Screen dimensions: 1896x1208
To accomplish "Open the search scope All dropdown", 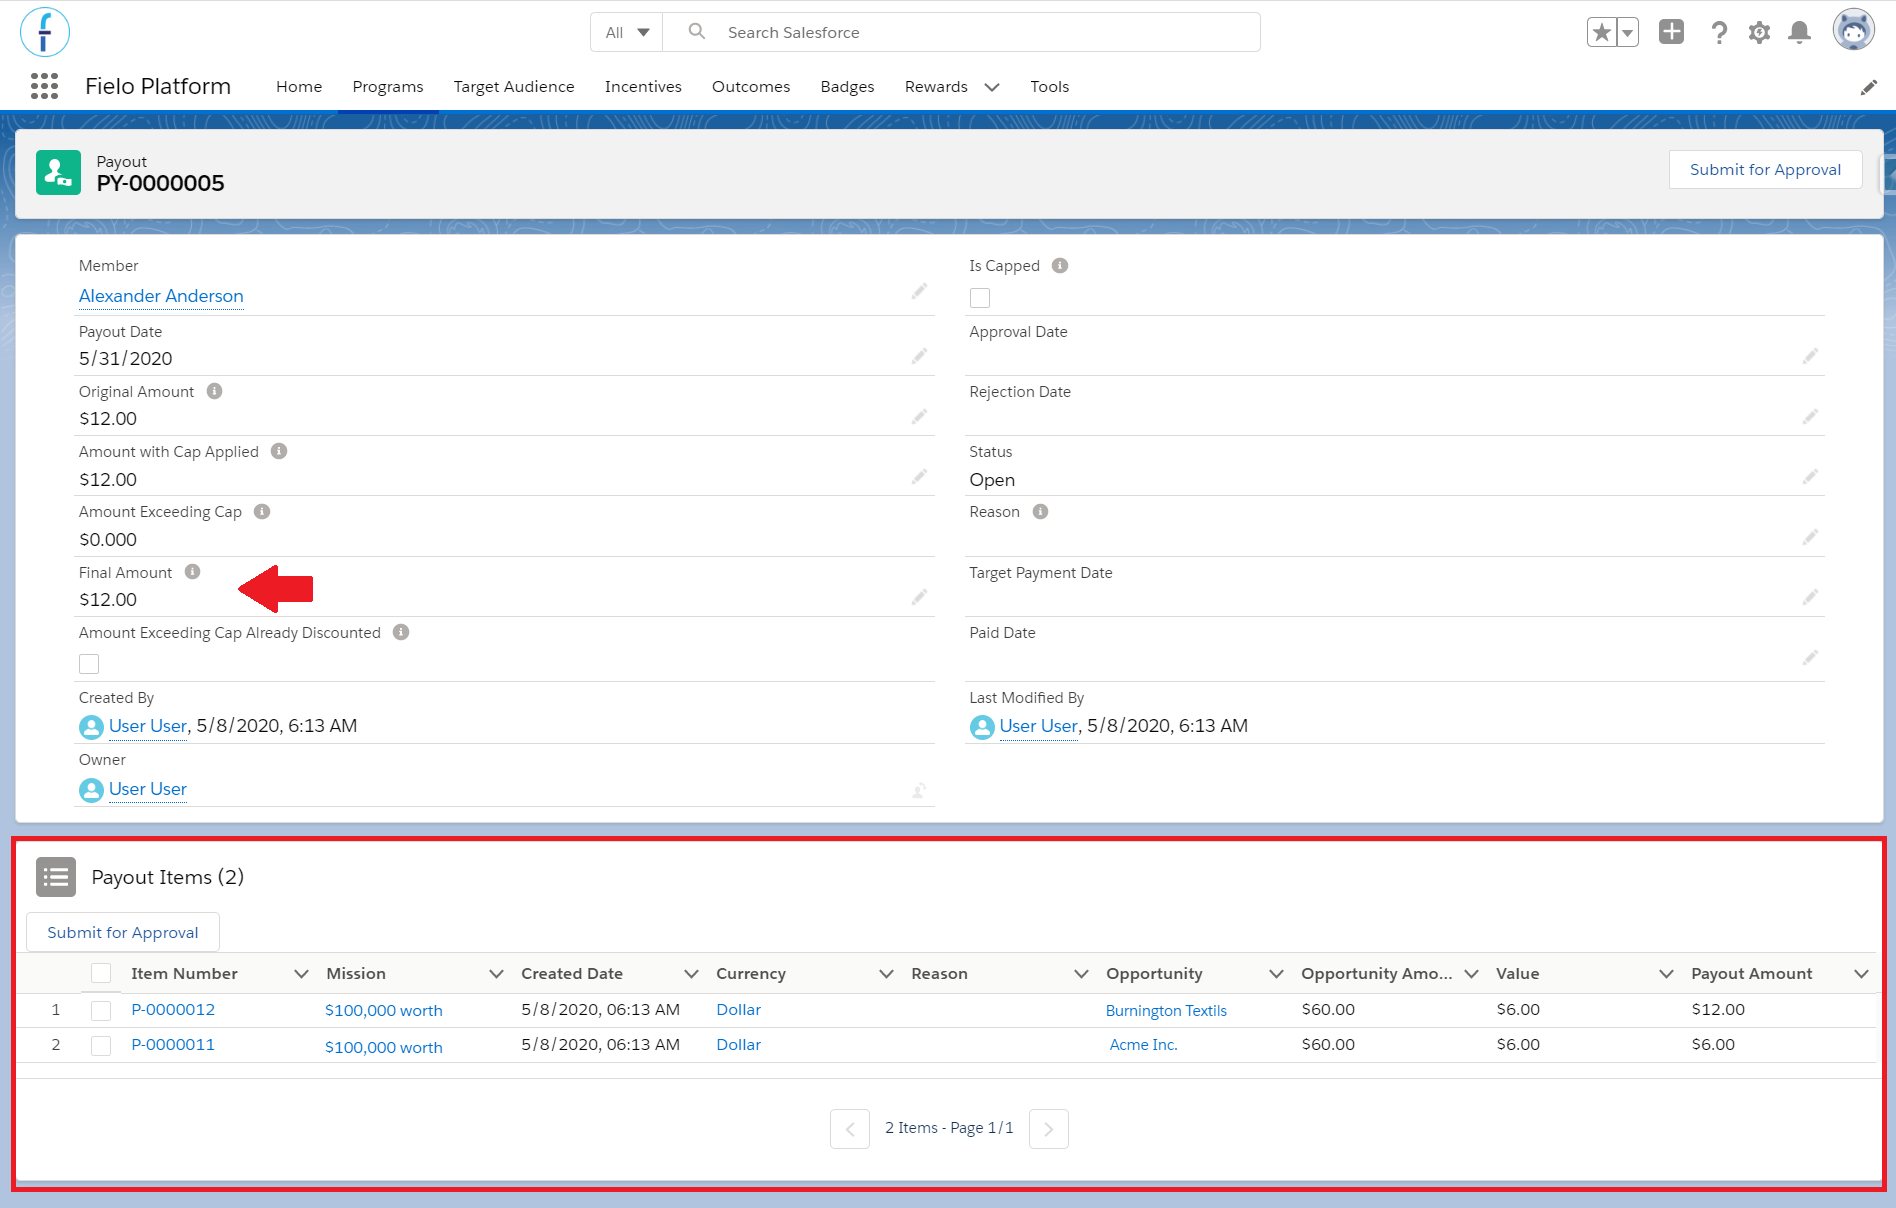I will (627, 32).
